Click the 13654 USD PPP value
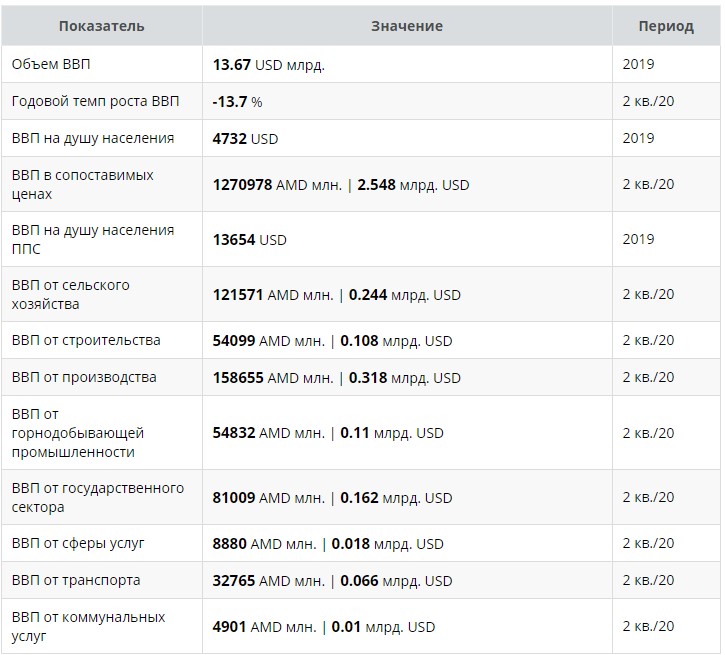Image resolution: width=725 pixels, height=655 pixels. (x=250, y=240)
